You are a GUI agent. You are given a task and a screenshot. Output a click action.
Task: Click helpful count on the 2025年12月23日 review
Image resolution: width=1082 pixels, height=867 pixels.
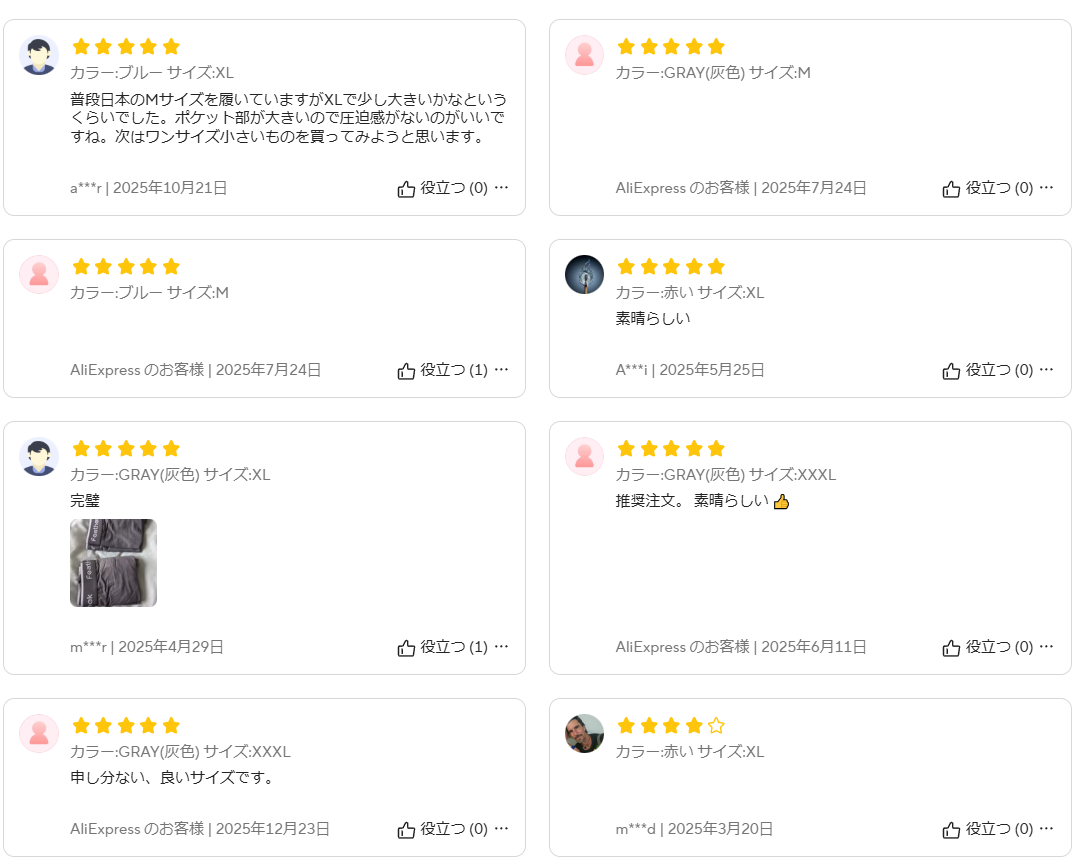454,829
